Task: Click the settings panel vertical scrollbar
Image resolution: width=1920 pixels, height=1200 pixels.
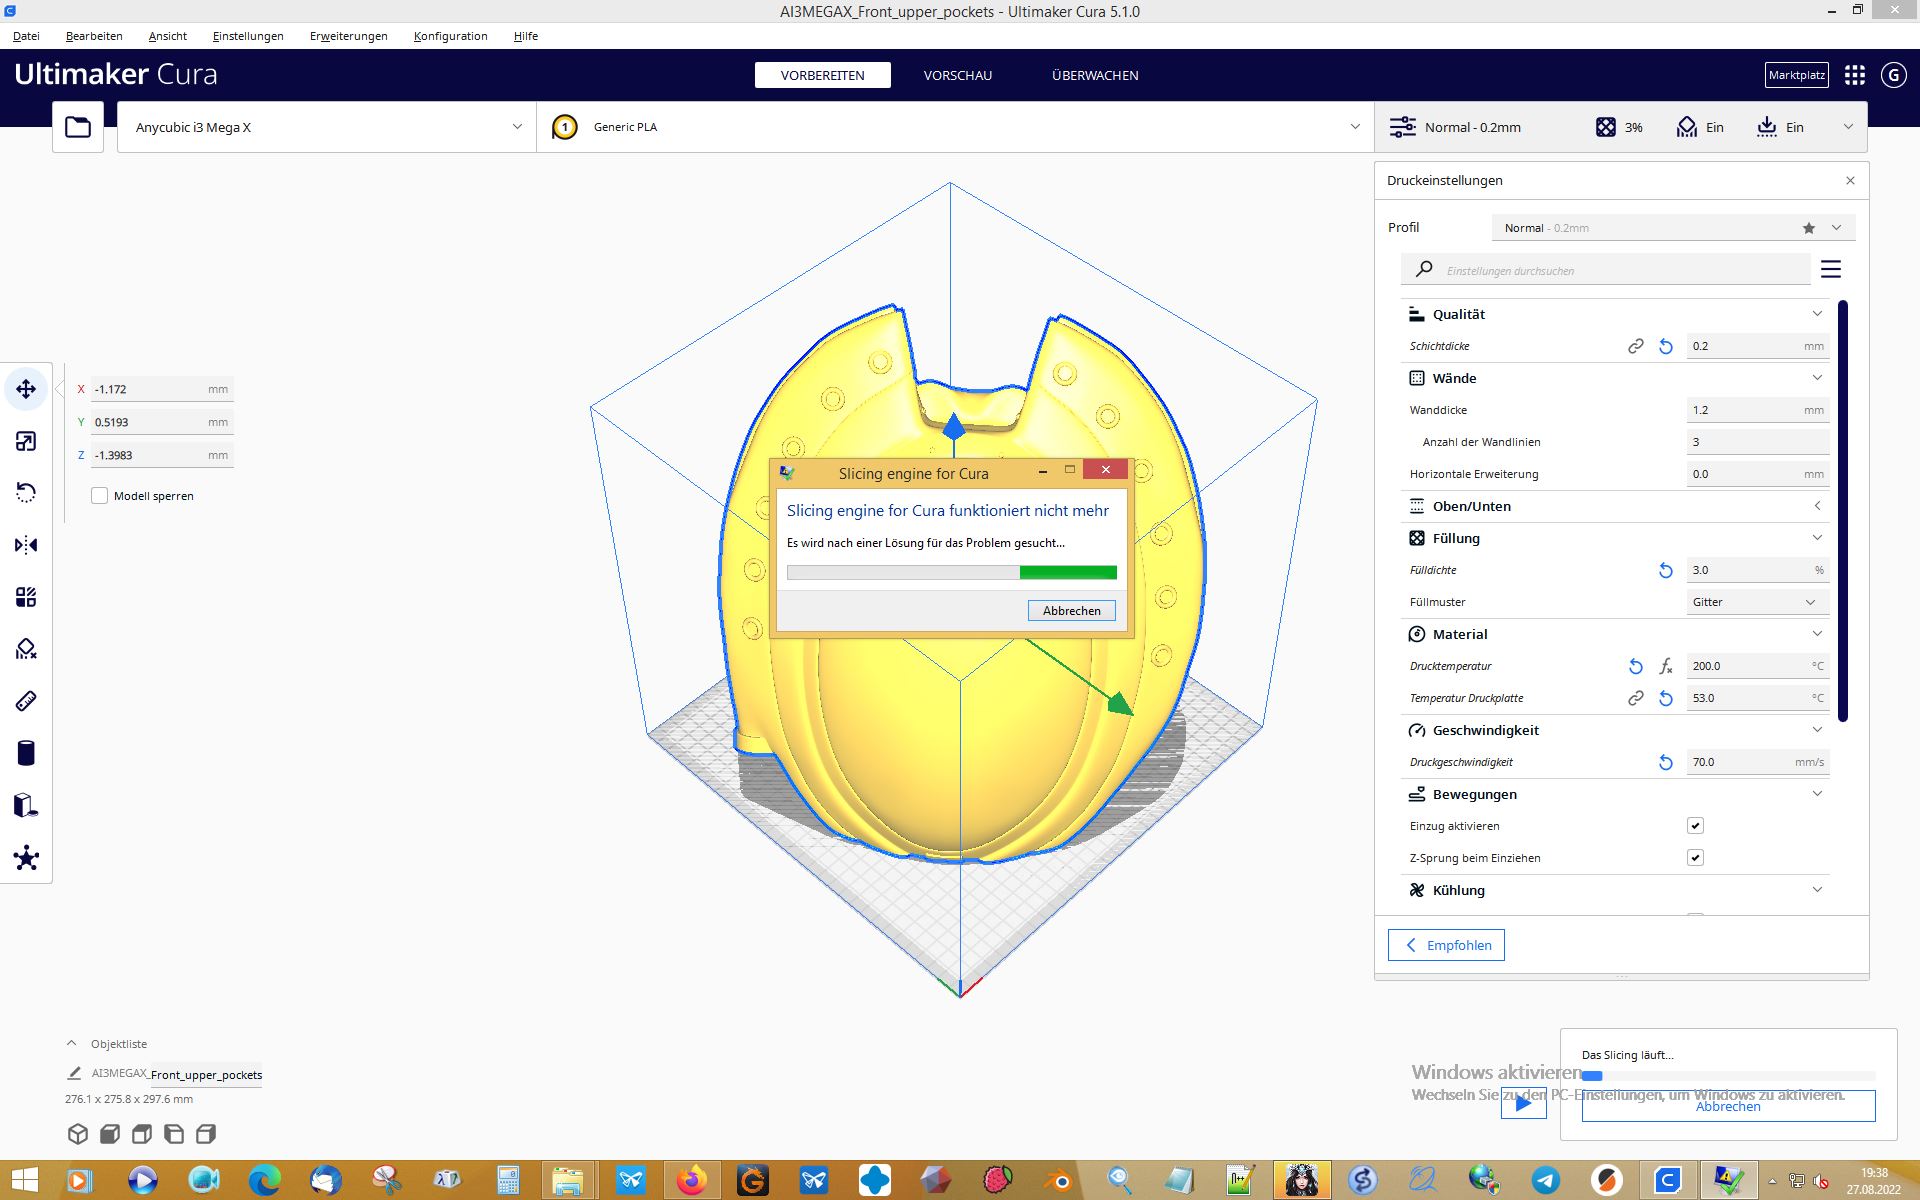Action: (1842, 510)
